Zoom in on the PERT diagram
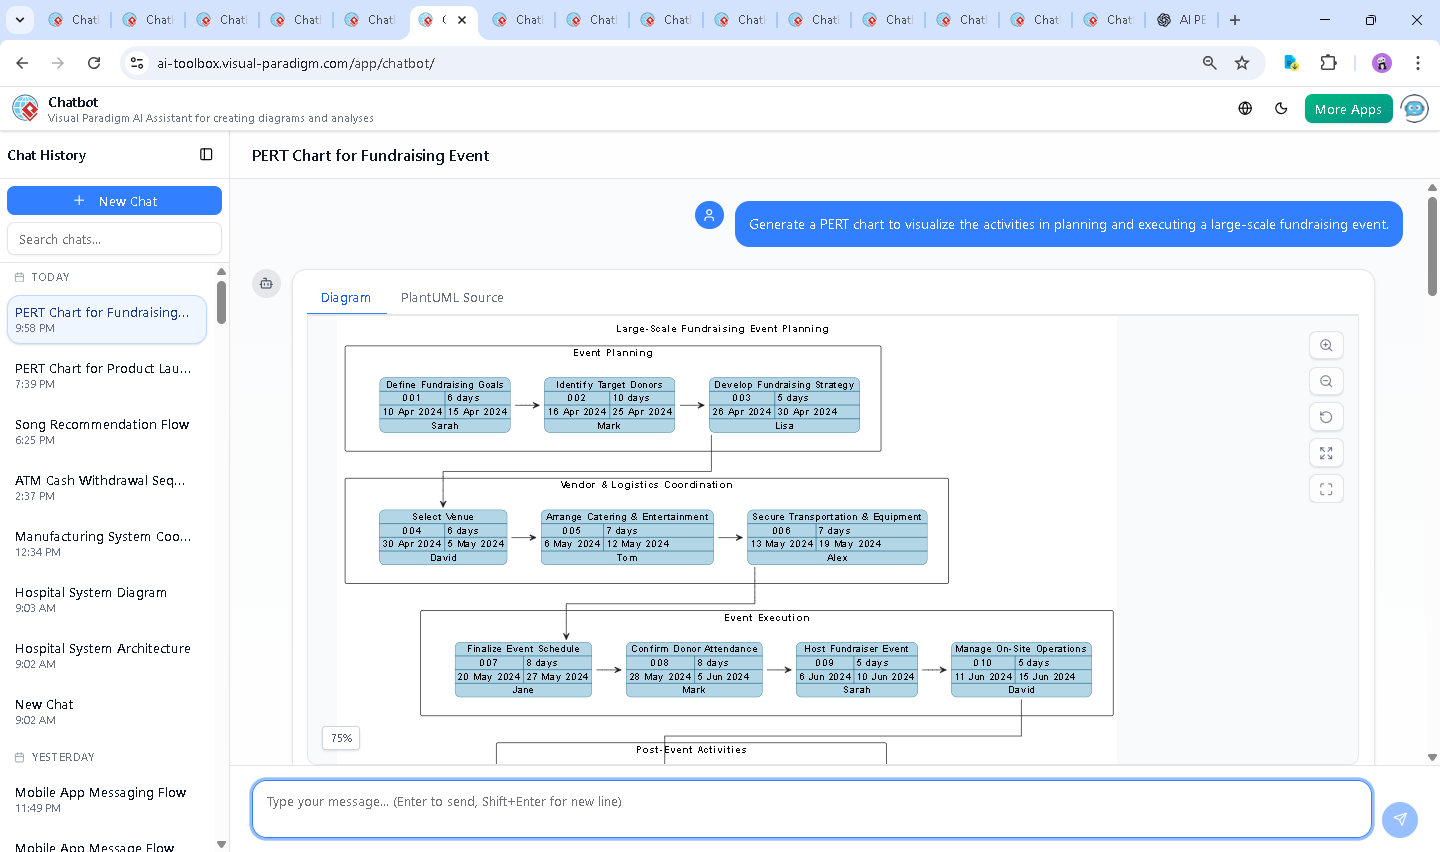Viewport: 1440px width, 852px height. (x=1326, y=345)
